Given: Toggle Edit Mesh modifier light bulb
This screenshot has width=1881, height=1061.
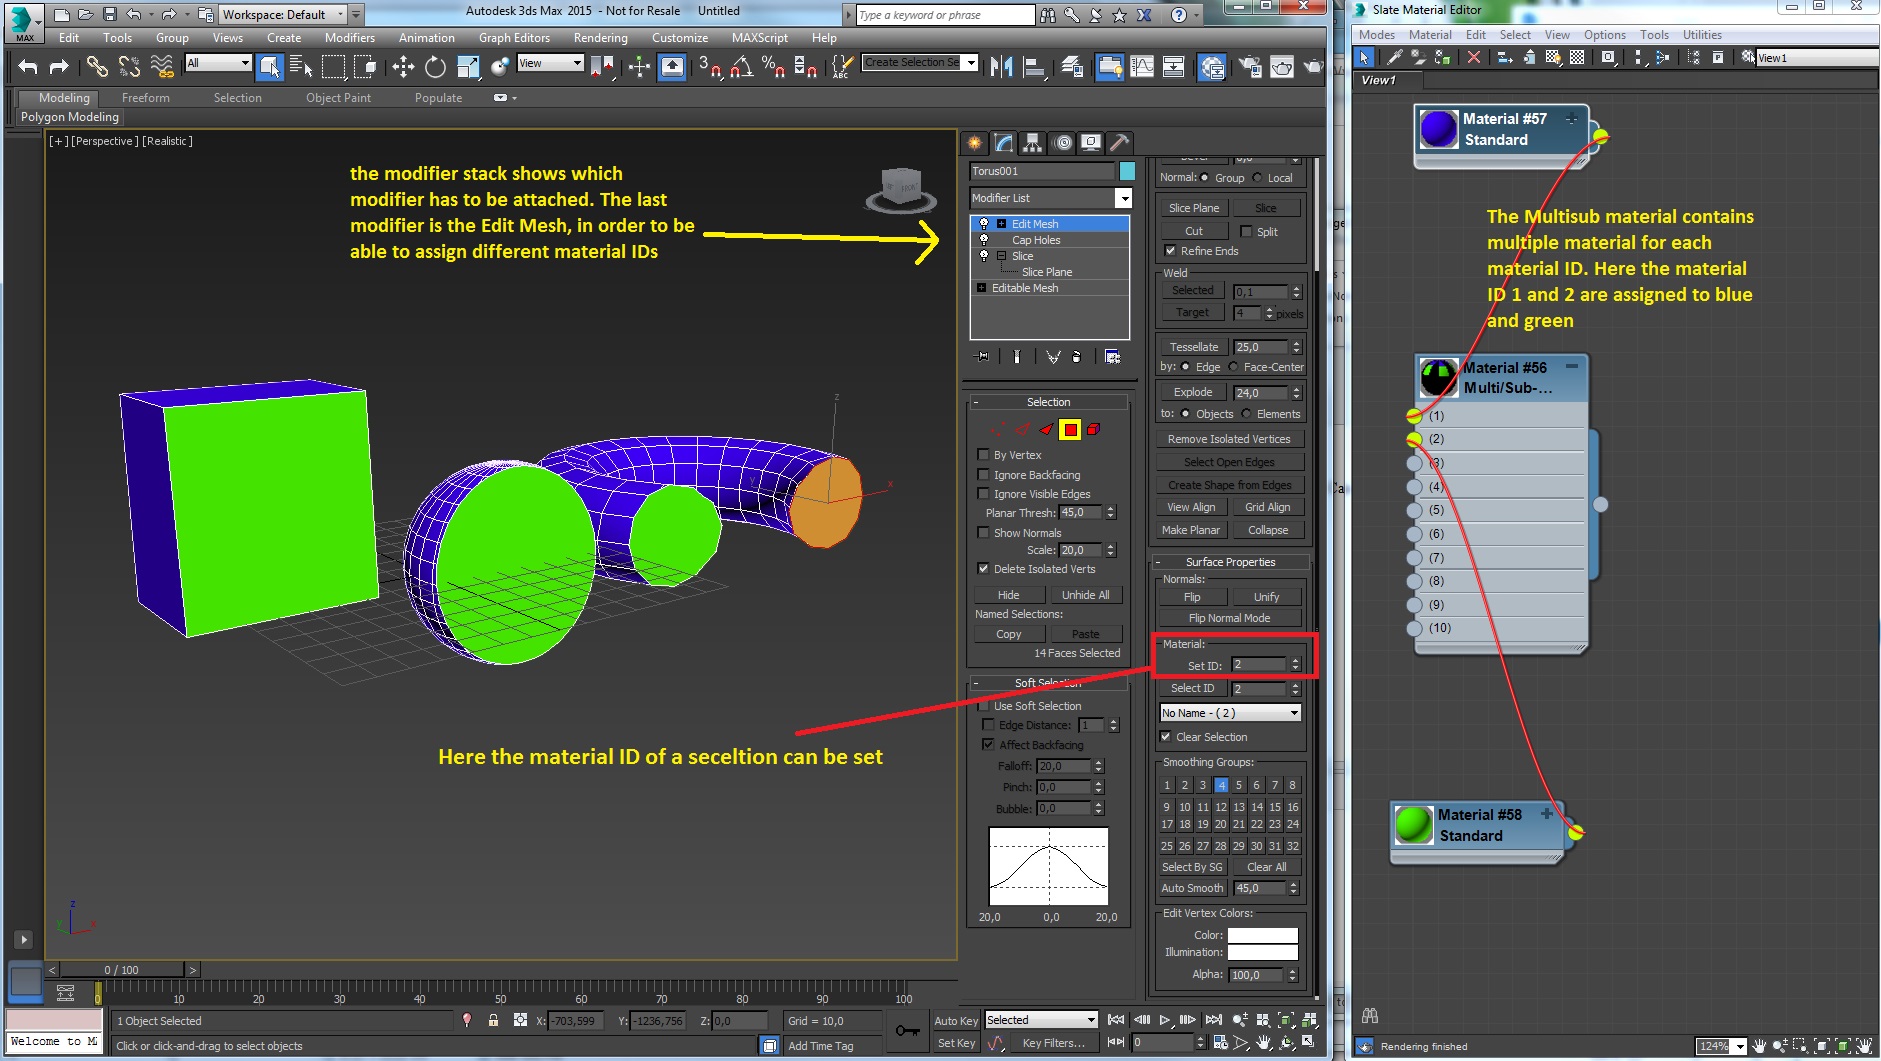Looking at the screenshot, I should pos(984,224).
